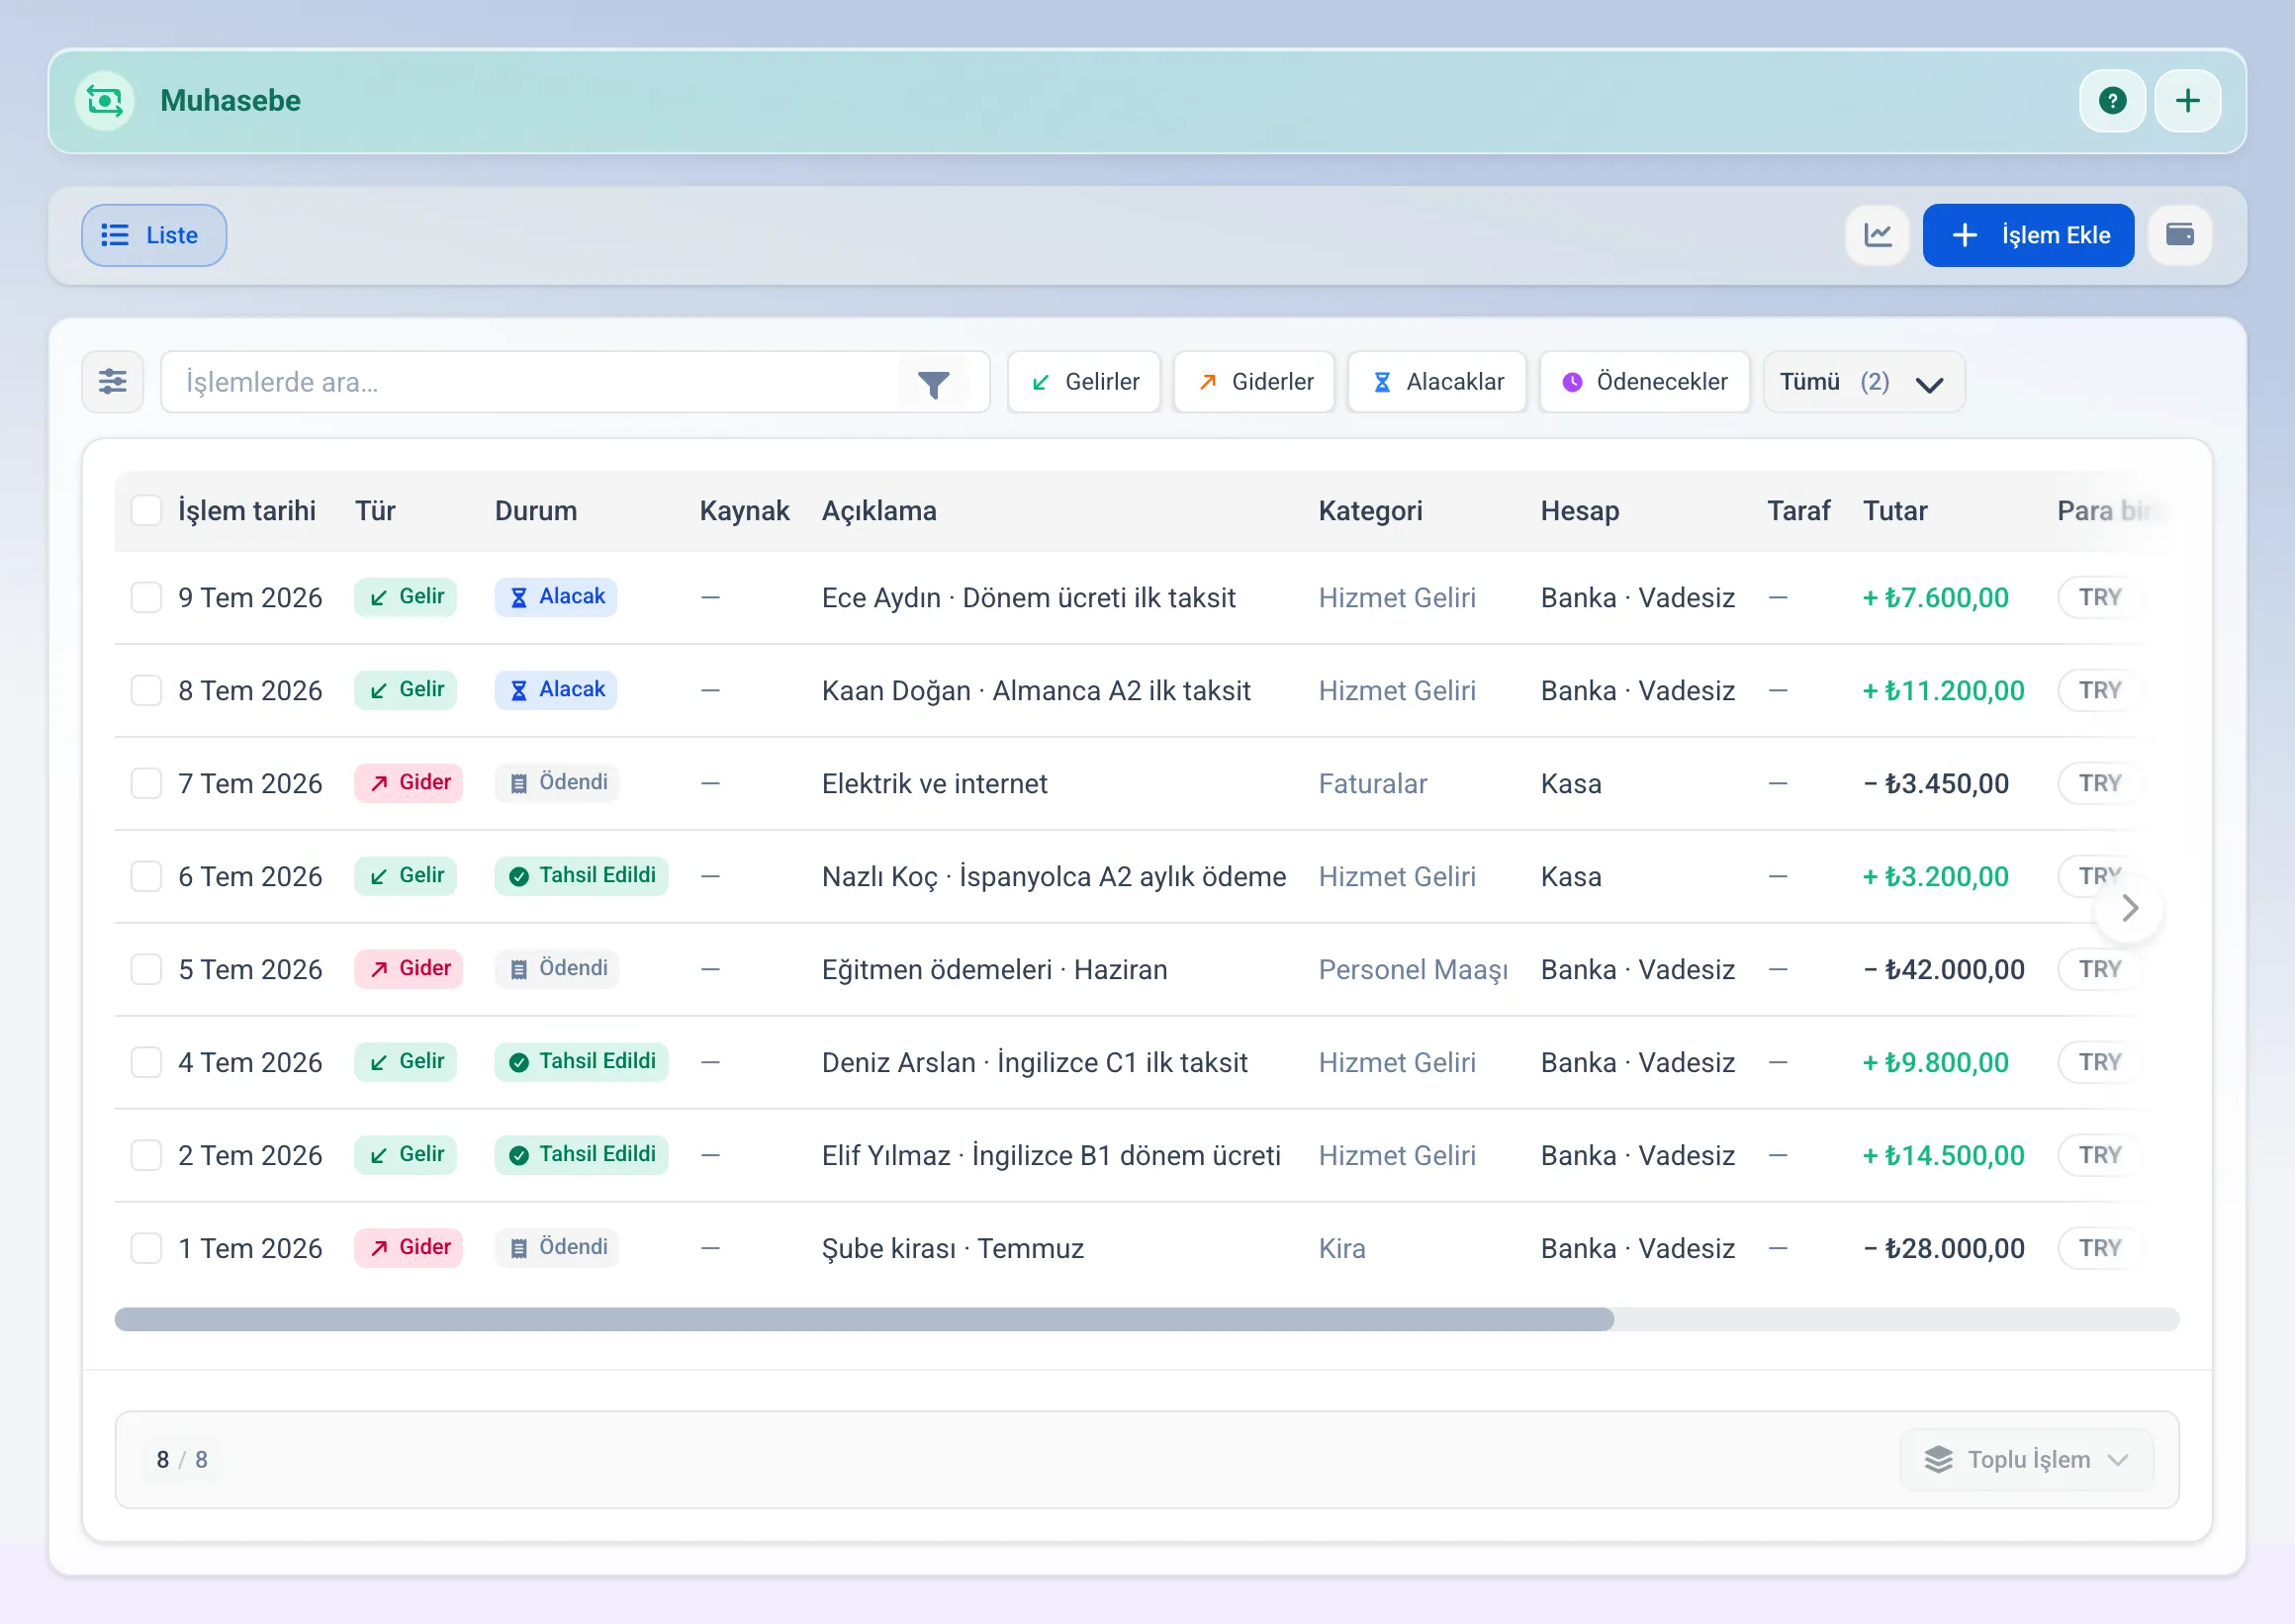Click the Alacak status badge on 8 Tem 2026
2295x1624 pixels.
point(556,690)
